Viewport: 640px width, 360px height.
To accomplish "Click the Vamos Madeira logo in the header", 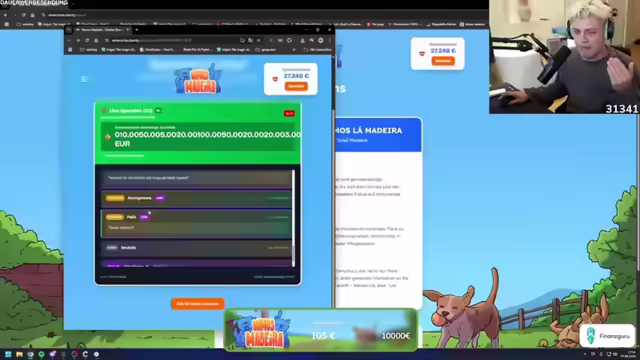I will 199,79.
